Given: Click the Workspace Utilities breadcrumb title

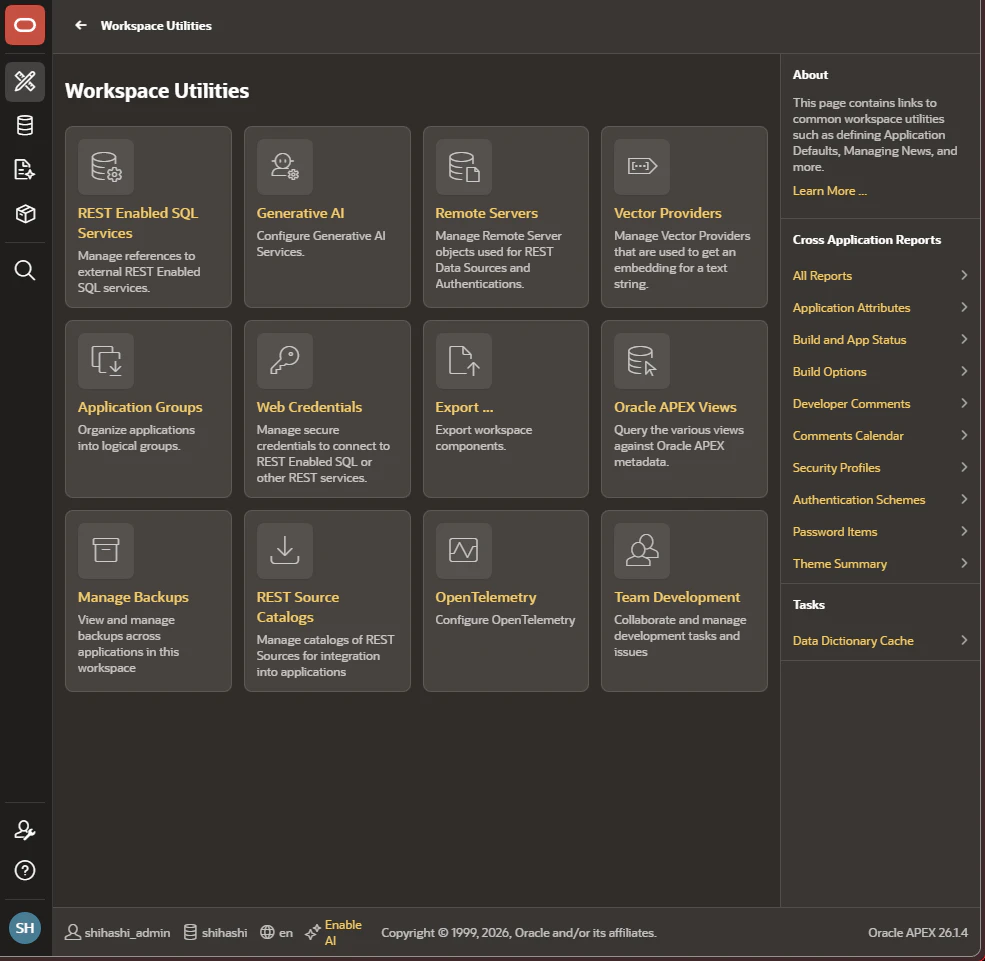Looking at the screenshot, I should pyautogui.click(x=156, y=26).
